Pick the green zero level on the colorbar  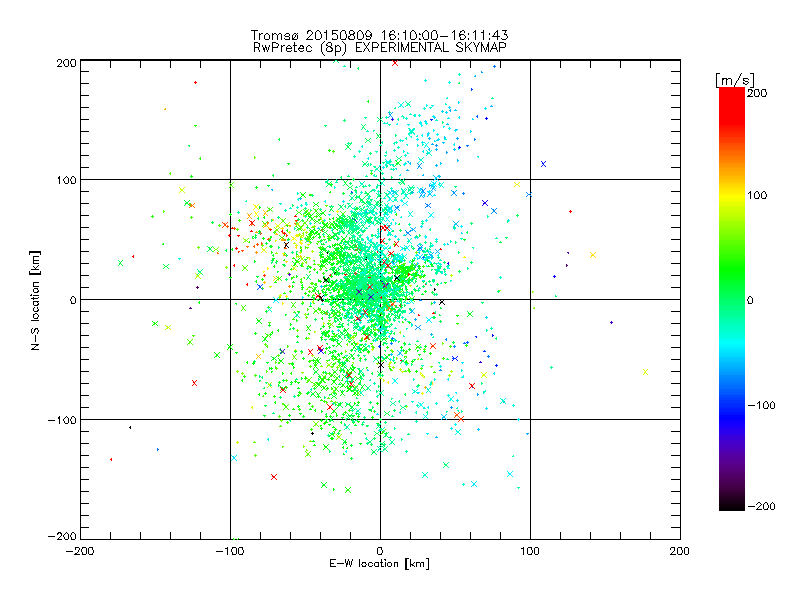(x=732, y=299)
